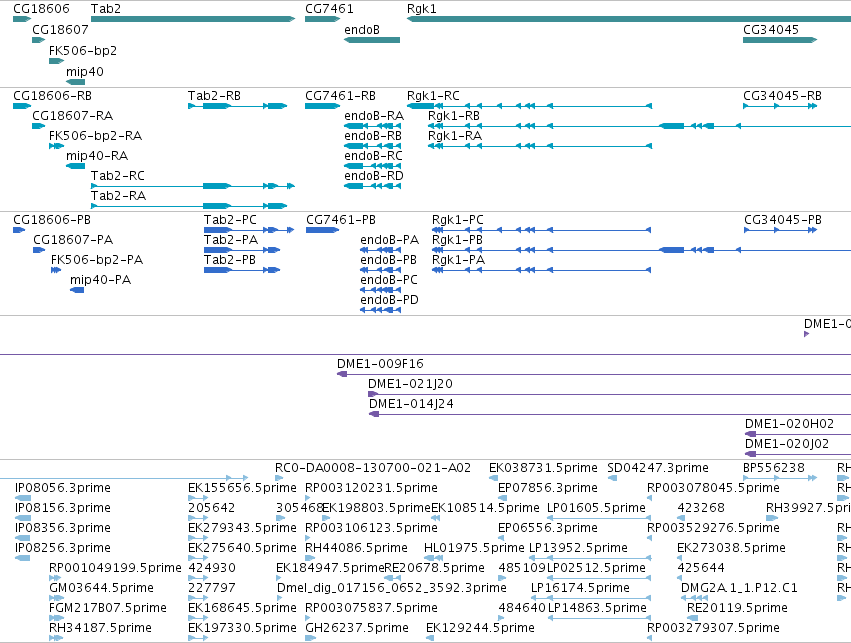This screenshot has width=851, height=643.
Task: Click the Dmel_dig_017156_0652_3592.3prime label
Action: 391,588
